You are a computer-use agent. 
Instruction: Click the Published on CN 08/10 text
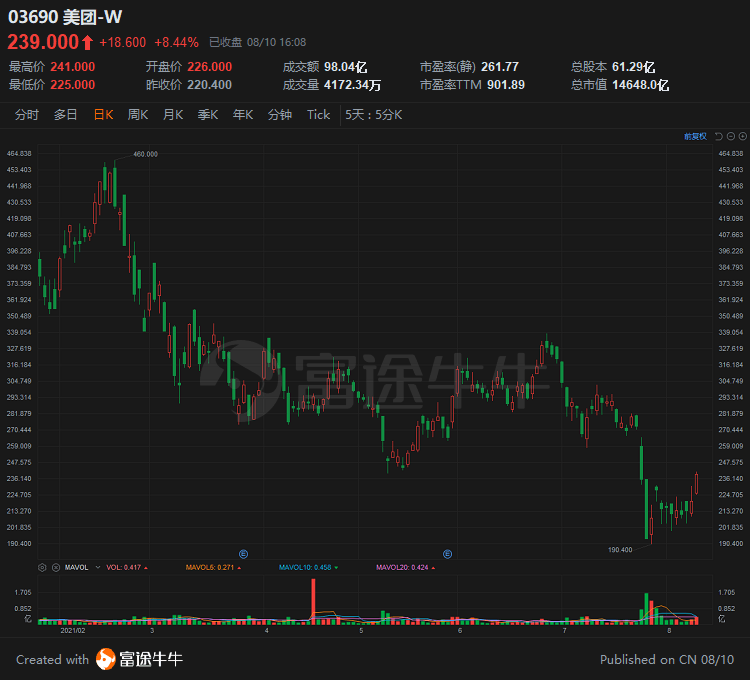[x=667, y=660]
